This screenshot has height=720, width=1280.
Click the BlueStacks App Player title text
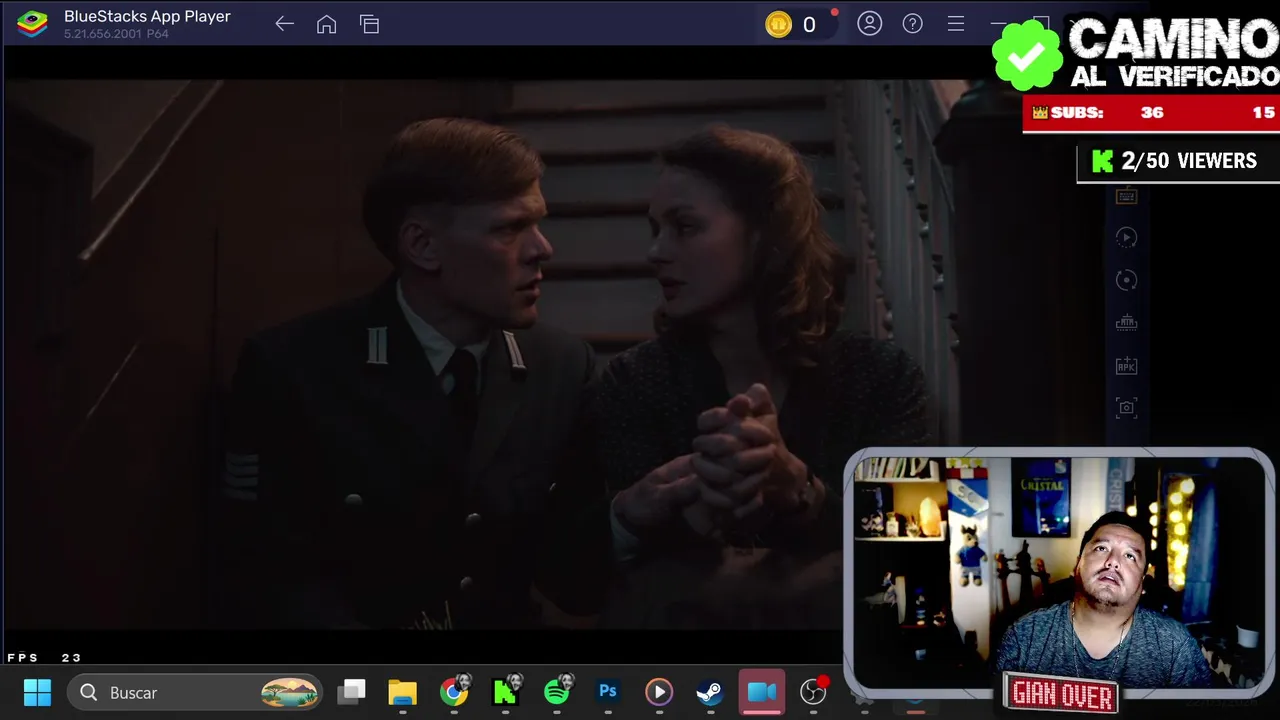click(147, 16)
